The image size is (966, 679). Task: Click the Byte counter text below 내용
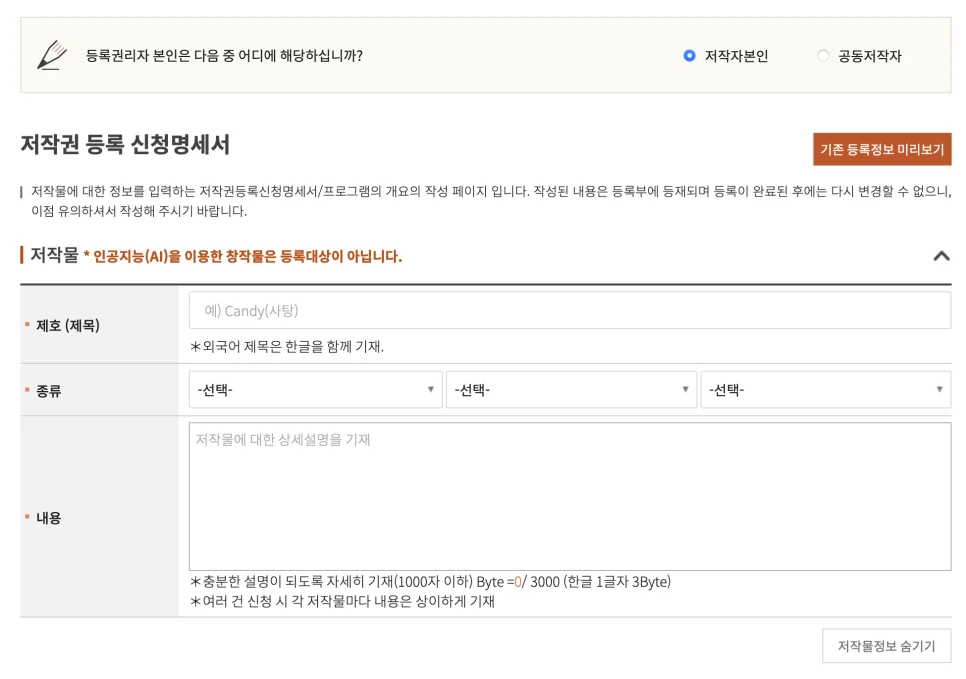pos(430,582)
